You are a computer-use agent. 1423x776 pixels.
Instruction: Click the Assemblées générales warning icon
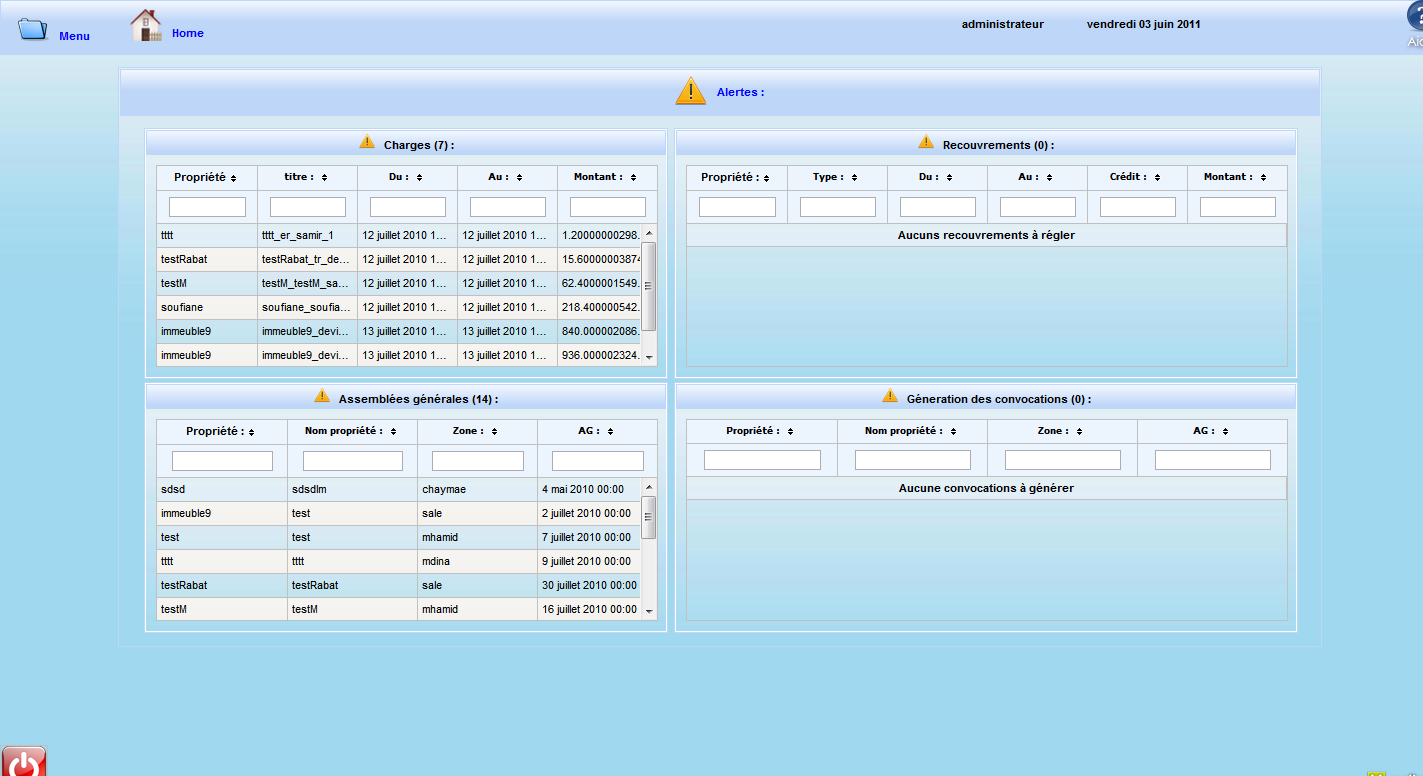coord(322,396)
